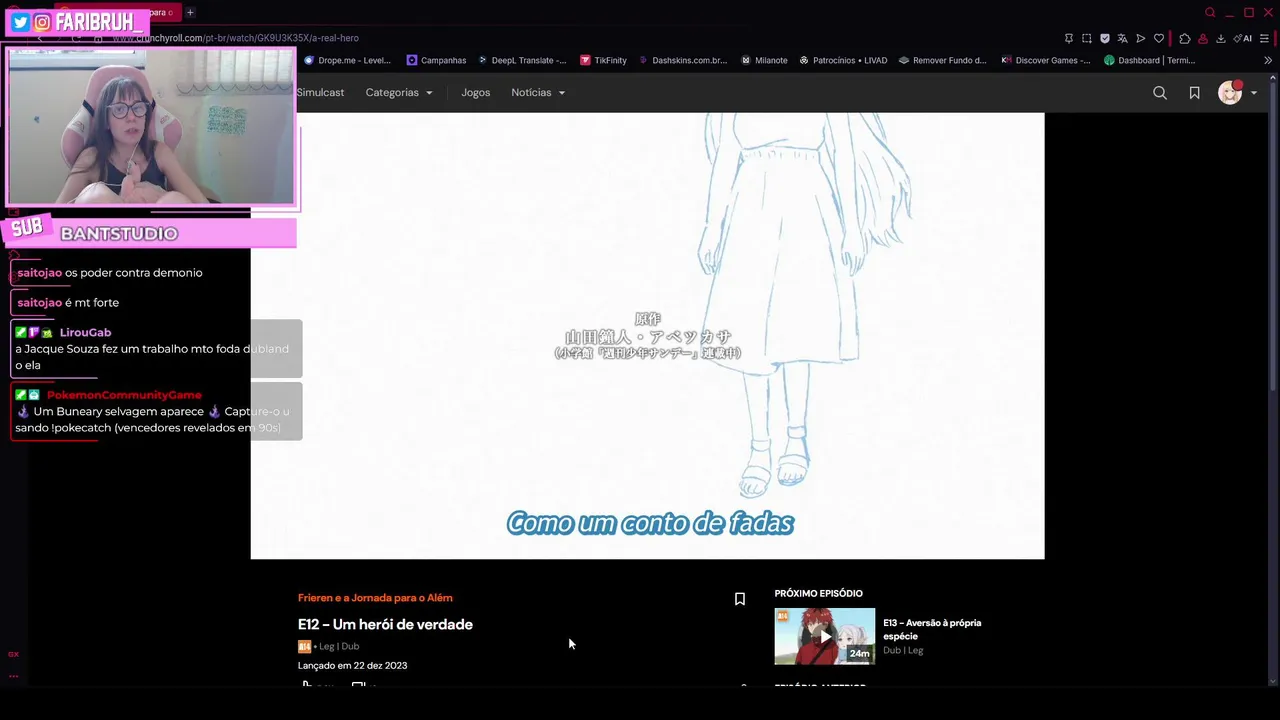Click the translate page icon

[x=1123, y=38]
